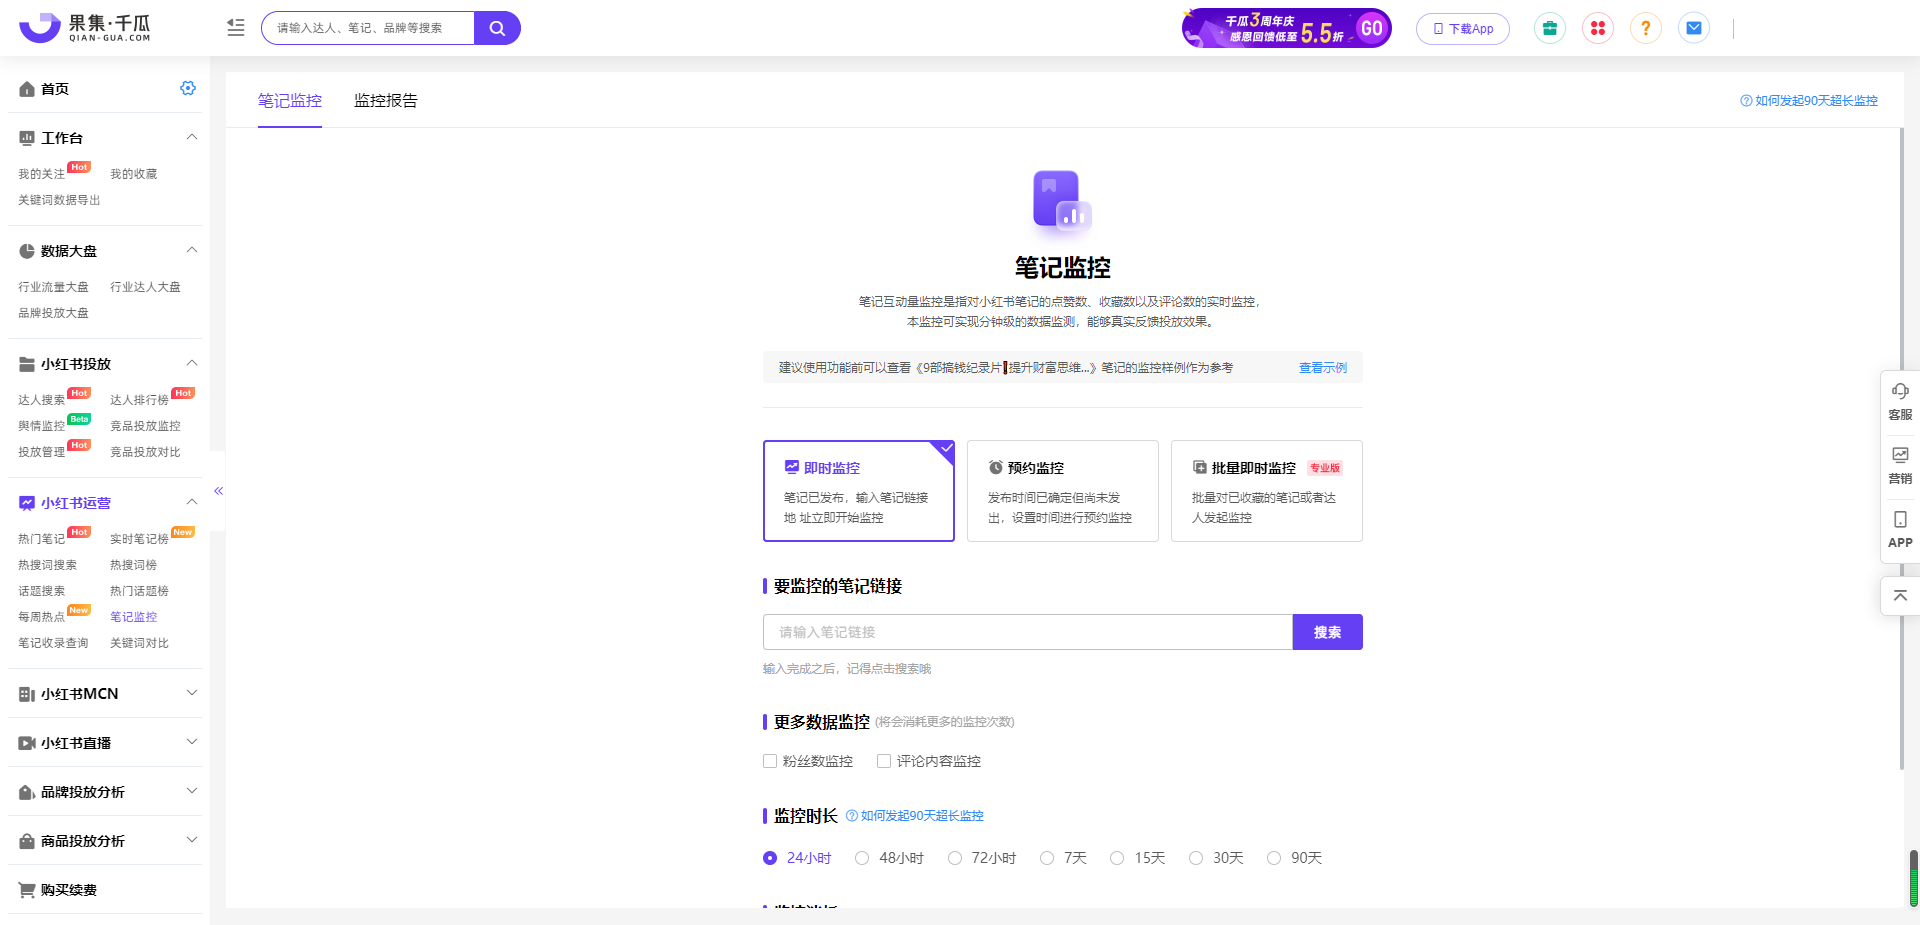Open the help question mark icon
1920x925 pixels.
tap(1645, 28)
